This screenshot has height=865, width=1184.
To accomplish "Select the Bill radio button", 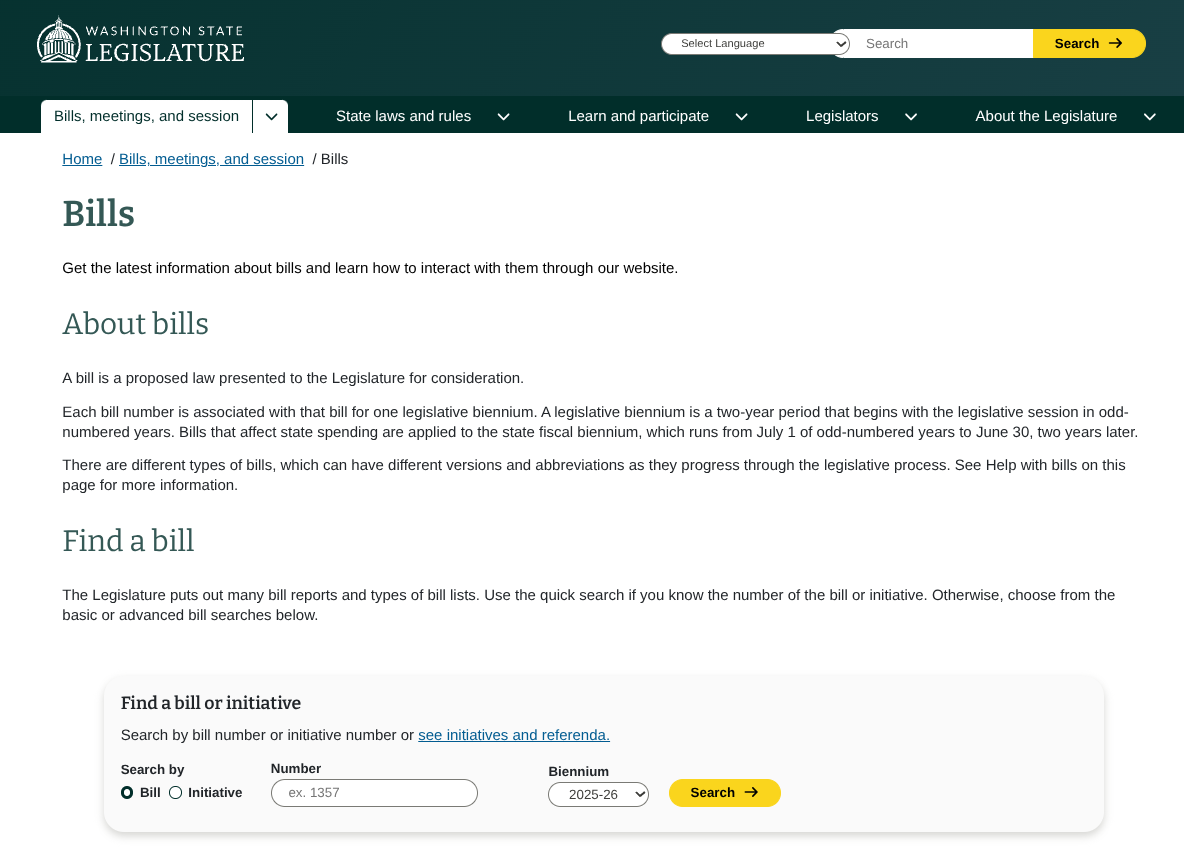I will click(127, 793).
